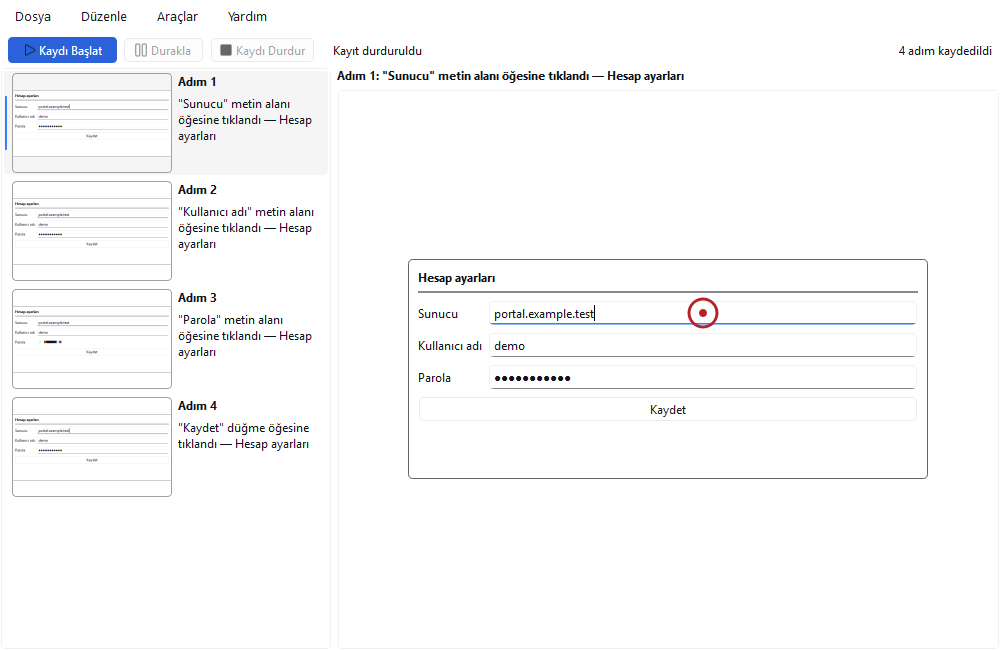Open the Düzenle menu
The width and height of the screenshot is (1000, 650).
[x=104, y=17]
